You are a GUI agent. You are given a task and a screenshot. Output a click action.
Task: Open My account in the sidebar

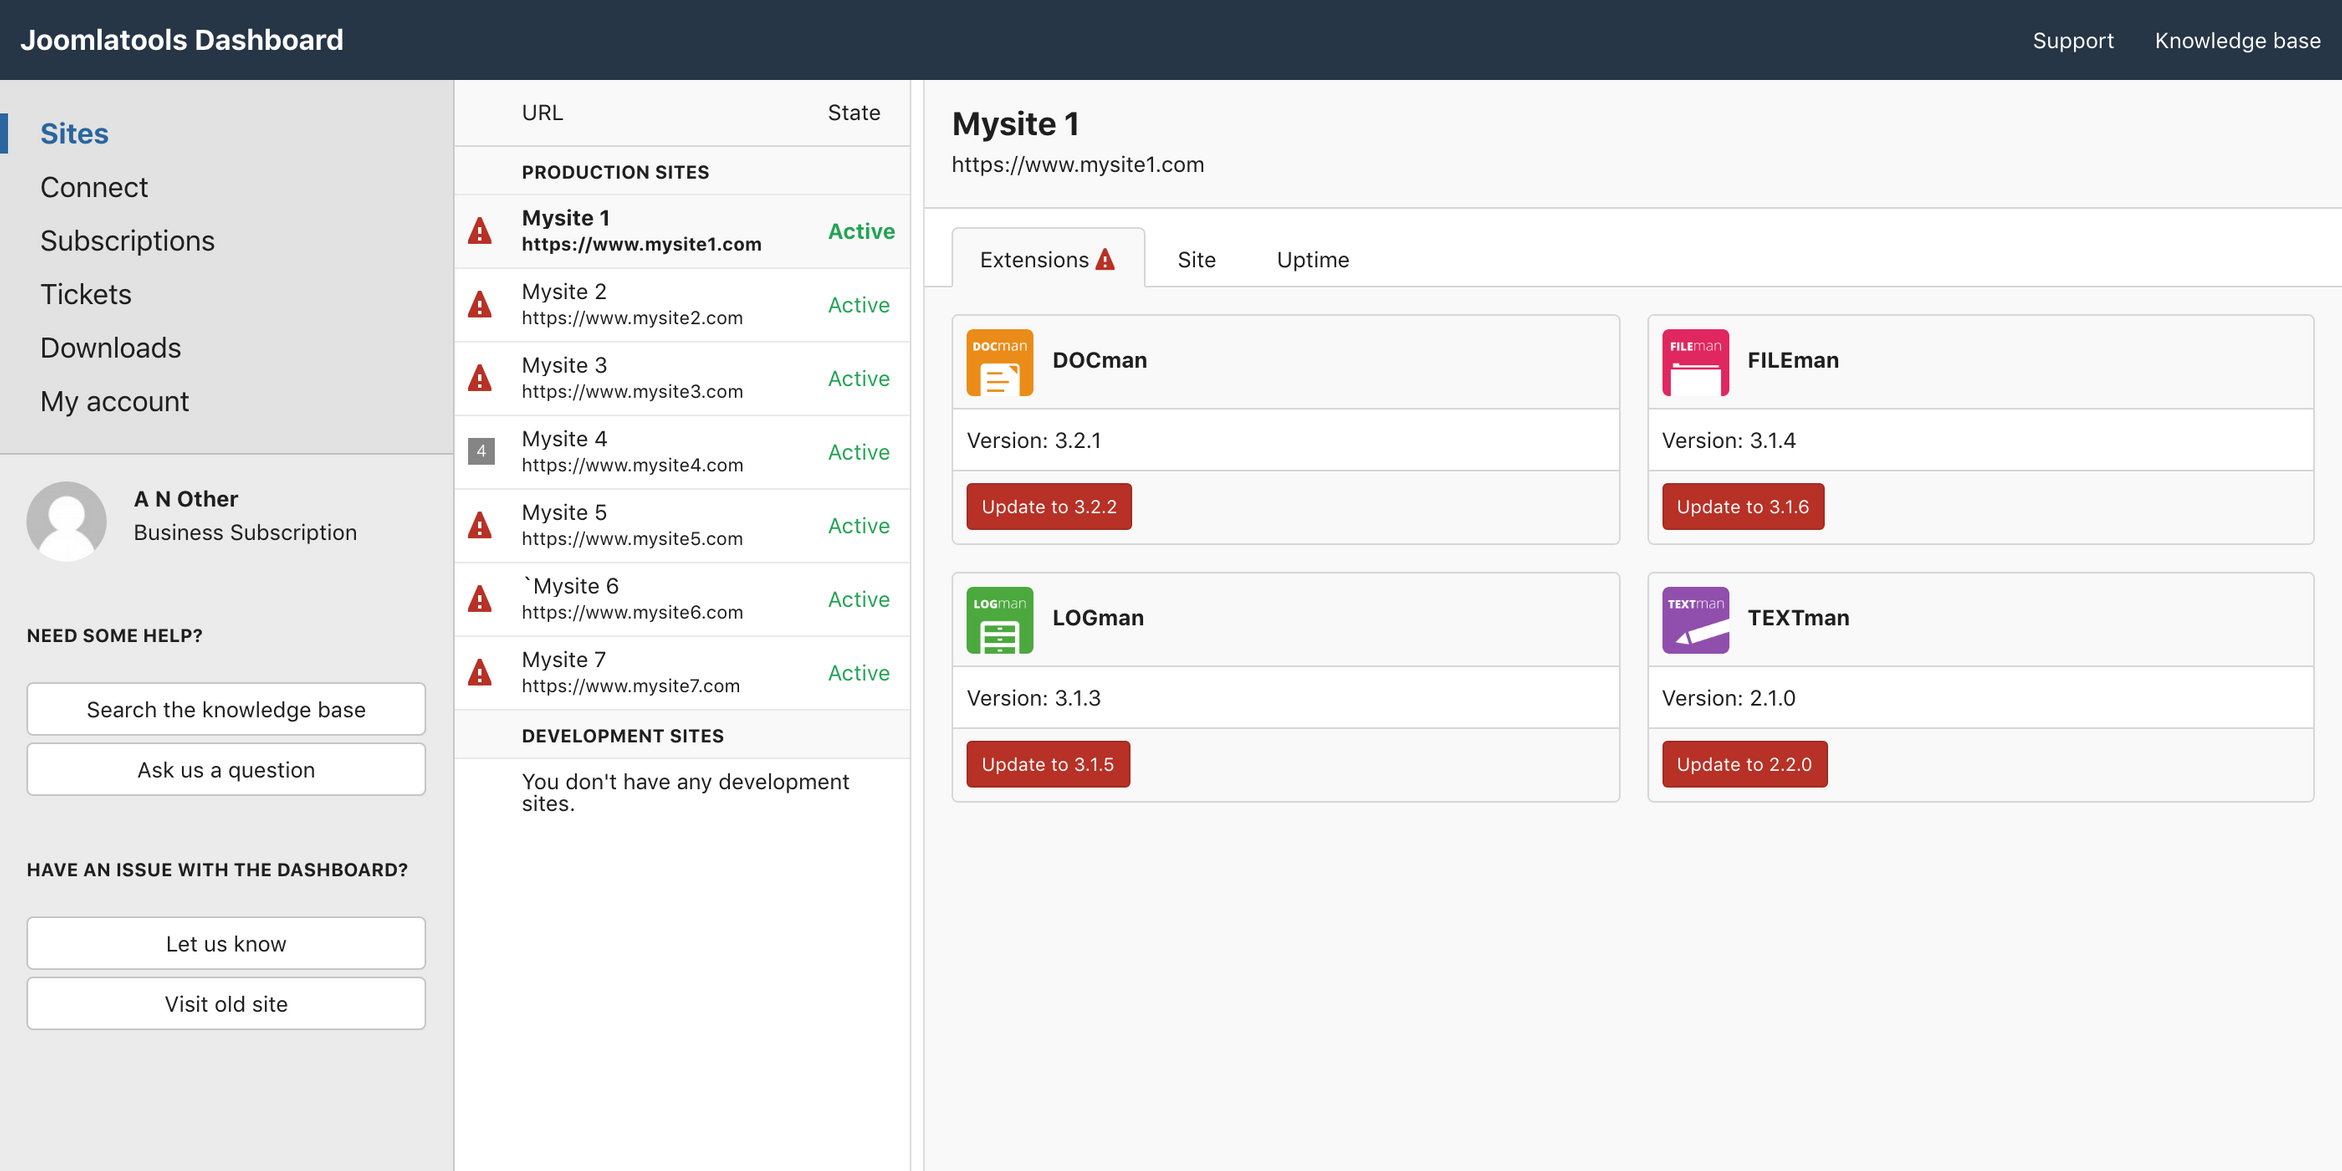114,401
